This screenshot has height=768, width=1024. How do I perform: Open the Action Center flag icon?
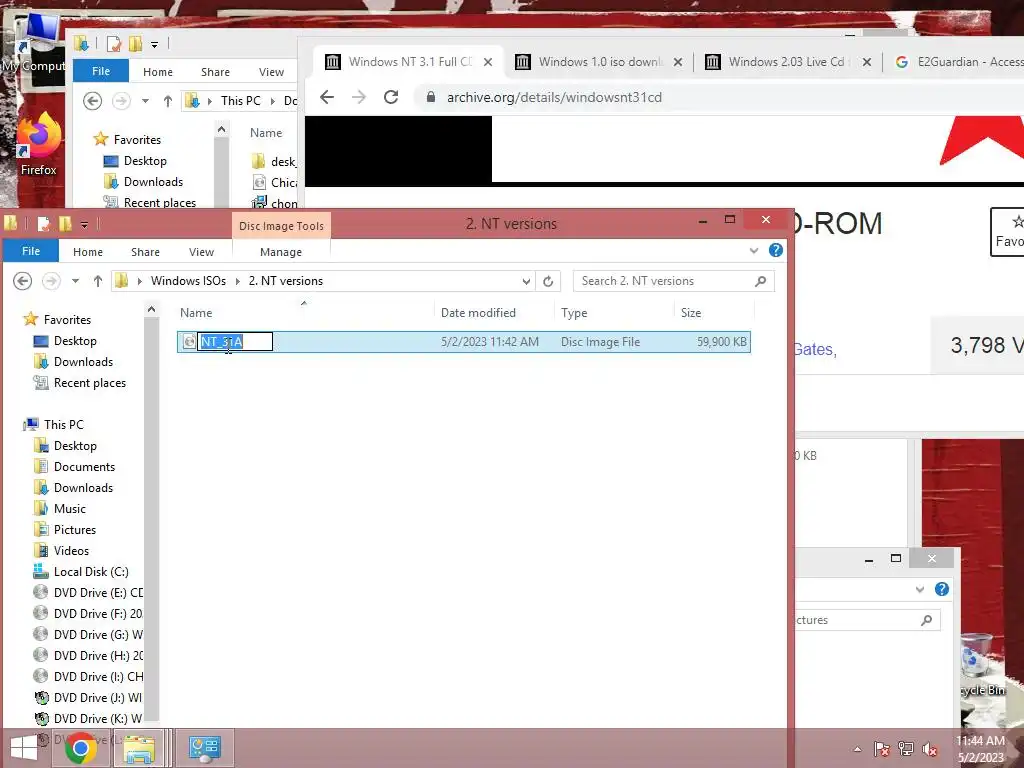(881, 749)
